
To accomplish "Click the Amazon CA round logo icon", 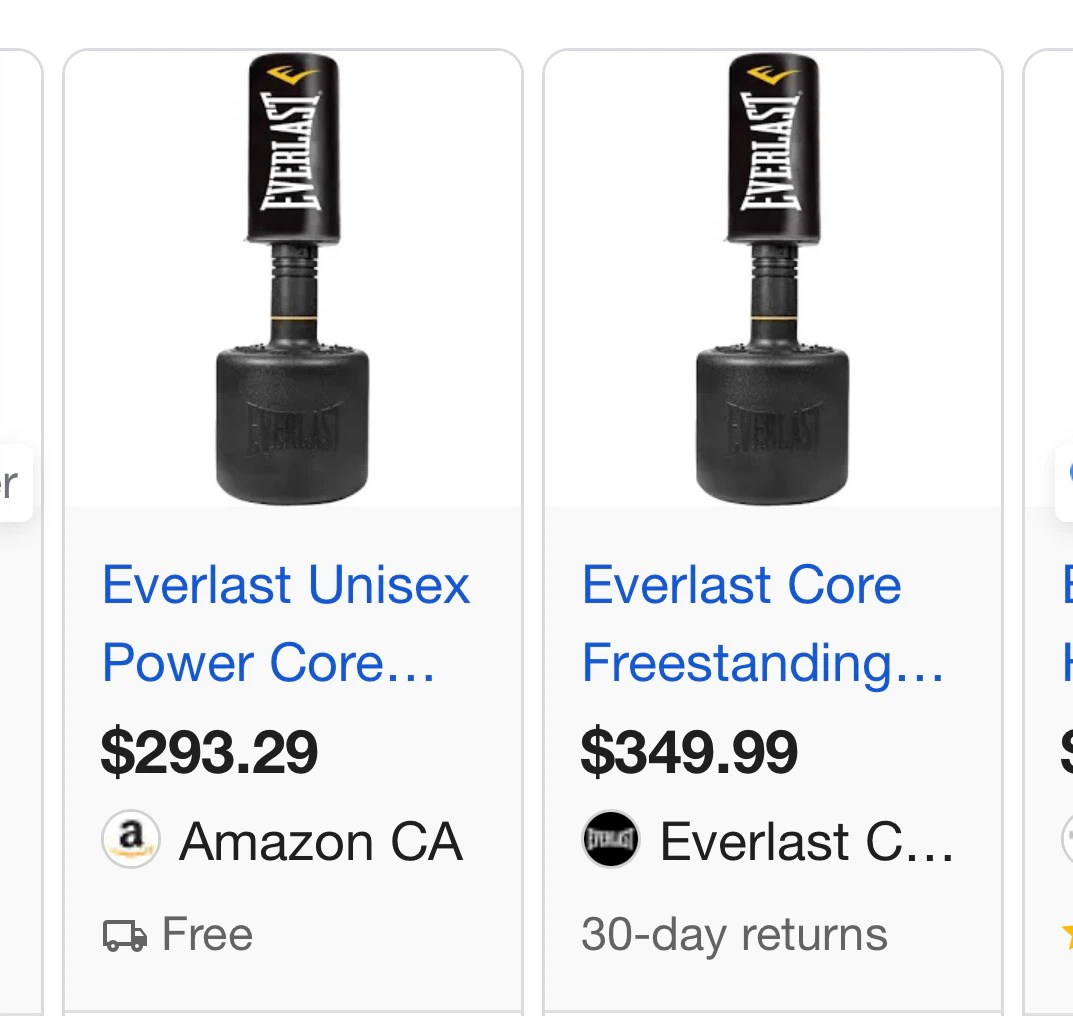I will tap(131, 839).
